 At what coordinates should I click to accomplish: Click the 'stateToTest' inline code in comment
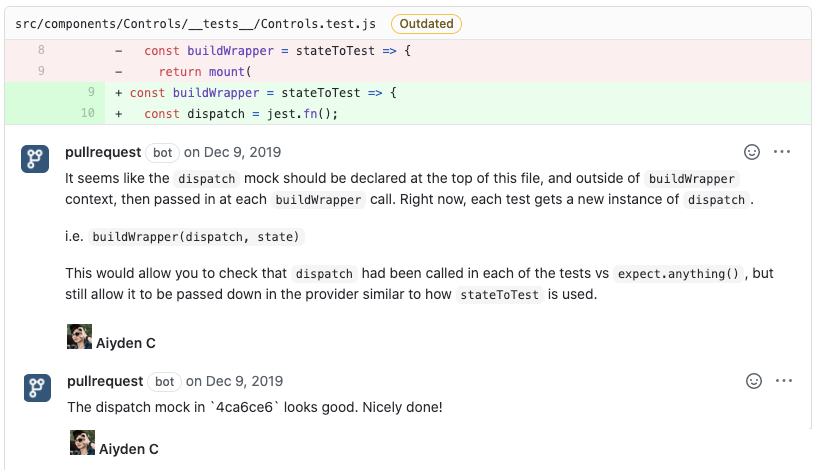click(x=499, y=295)
